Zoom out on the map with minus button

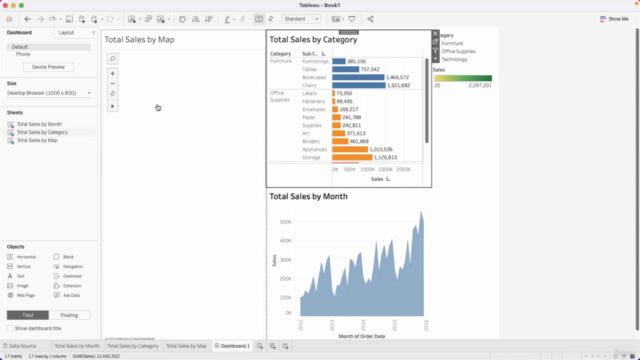(113, 84)
